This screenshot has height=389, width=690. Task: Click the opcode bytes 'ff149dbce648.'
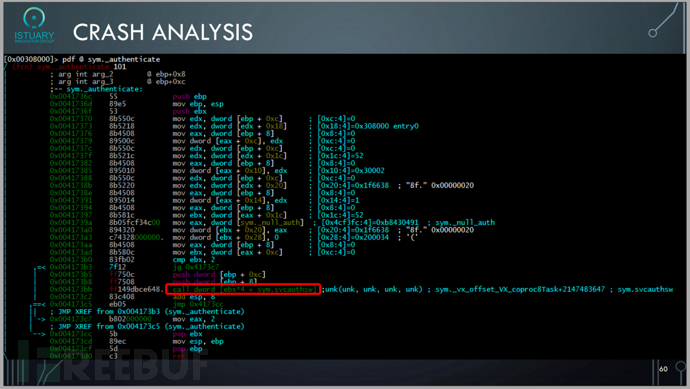coord(136,289)
